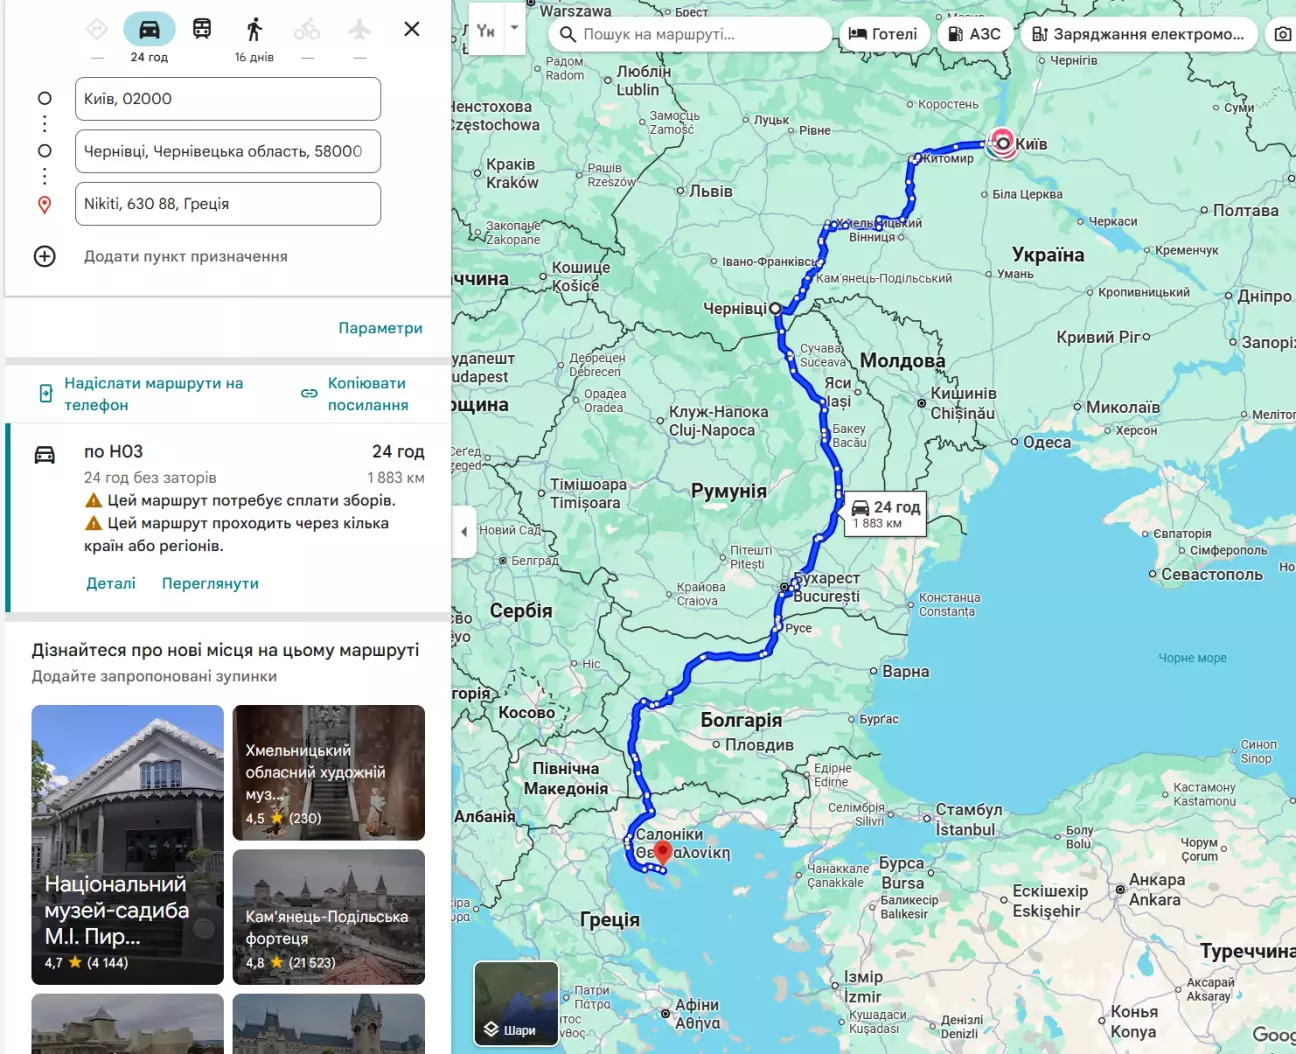The height and width of the screenshot is (1054, 1296).
Task: Show Зарядження електромобілів stations
Action: 1138,34
